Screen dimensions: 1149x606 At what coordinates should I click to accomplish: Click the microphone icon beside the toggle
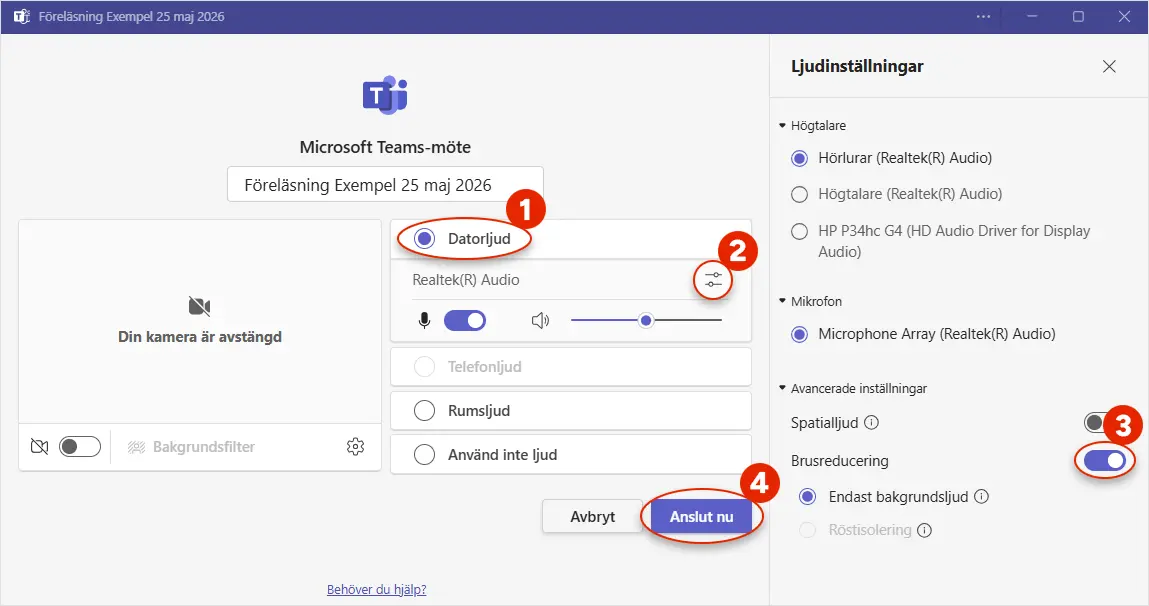click(x=424, y=321)
